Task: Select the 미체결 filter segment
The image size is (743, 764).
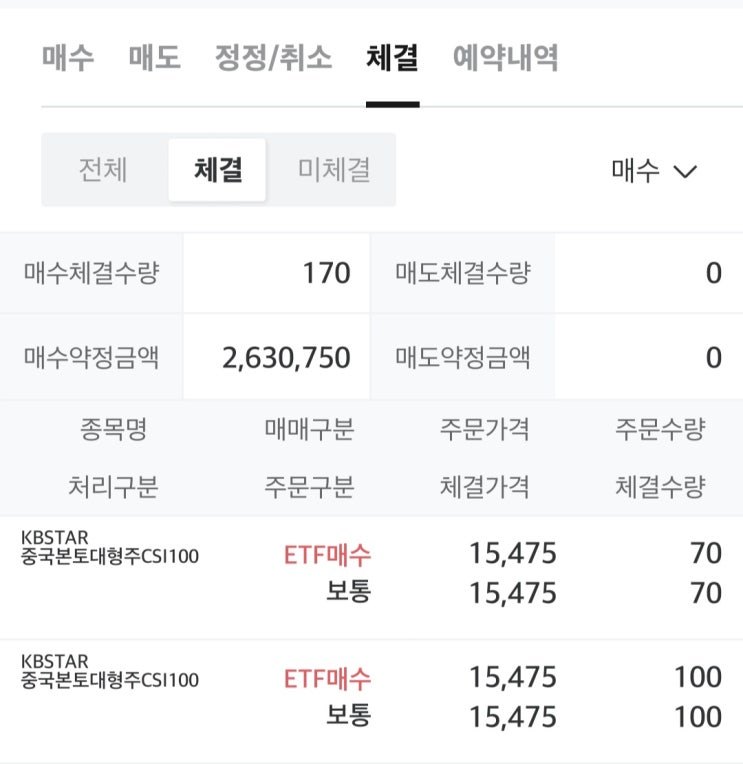Action: pos(333,170)
